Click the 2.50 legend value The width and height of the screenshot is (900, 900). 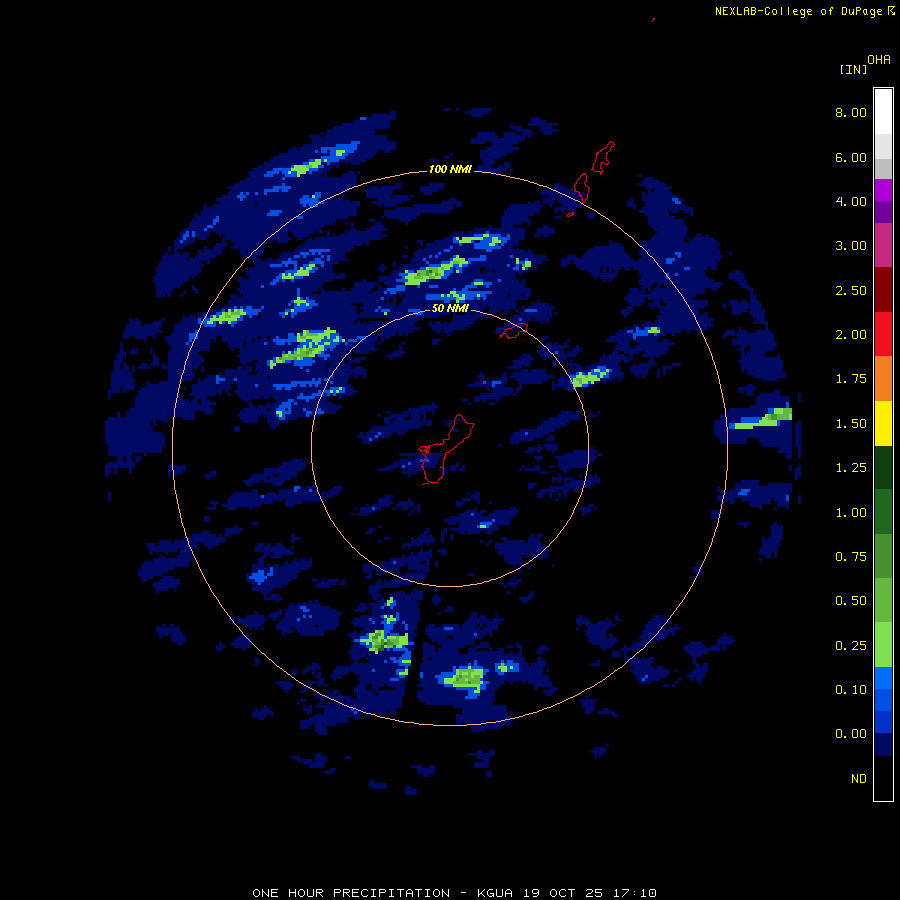click(851, 290)
